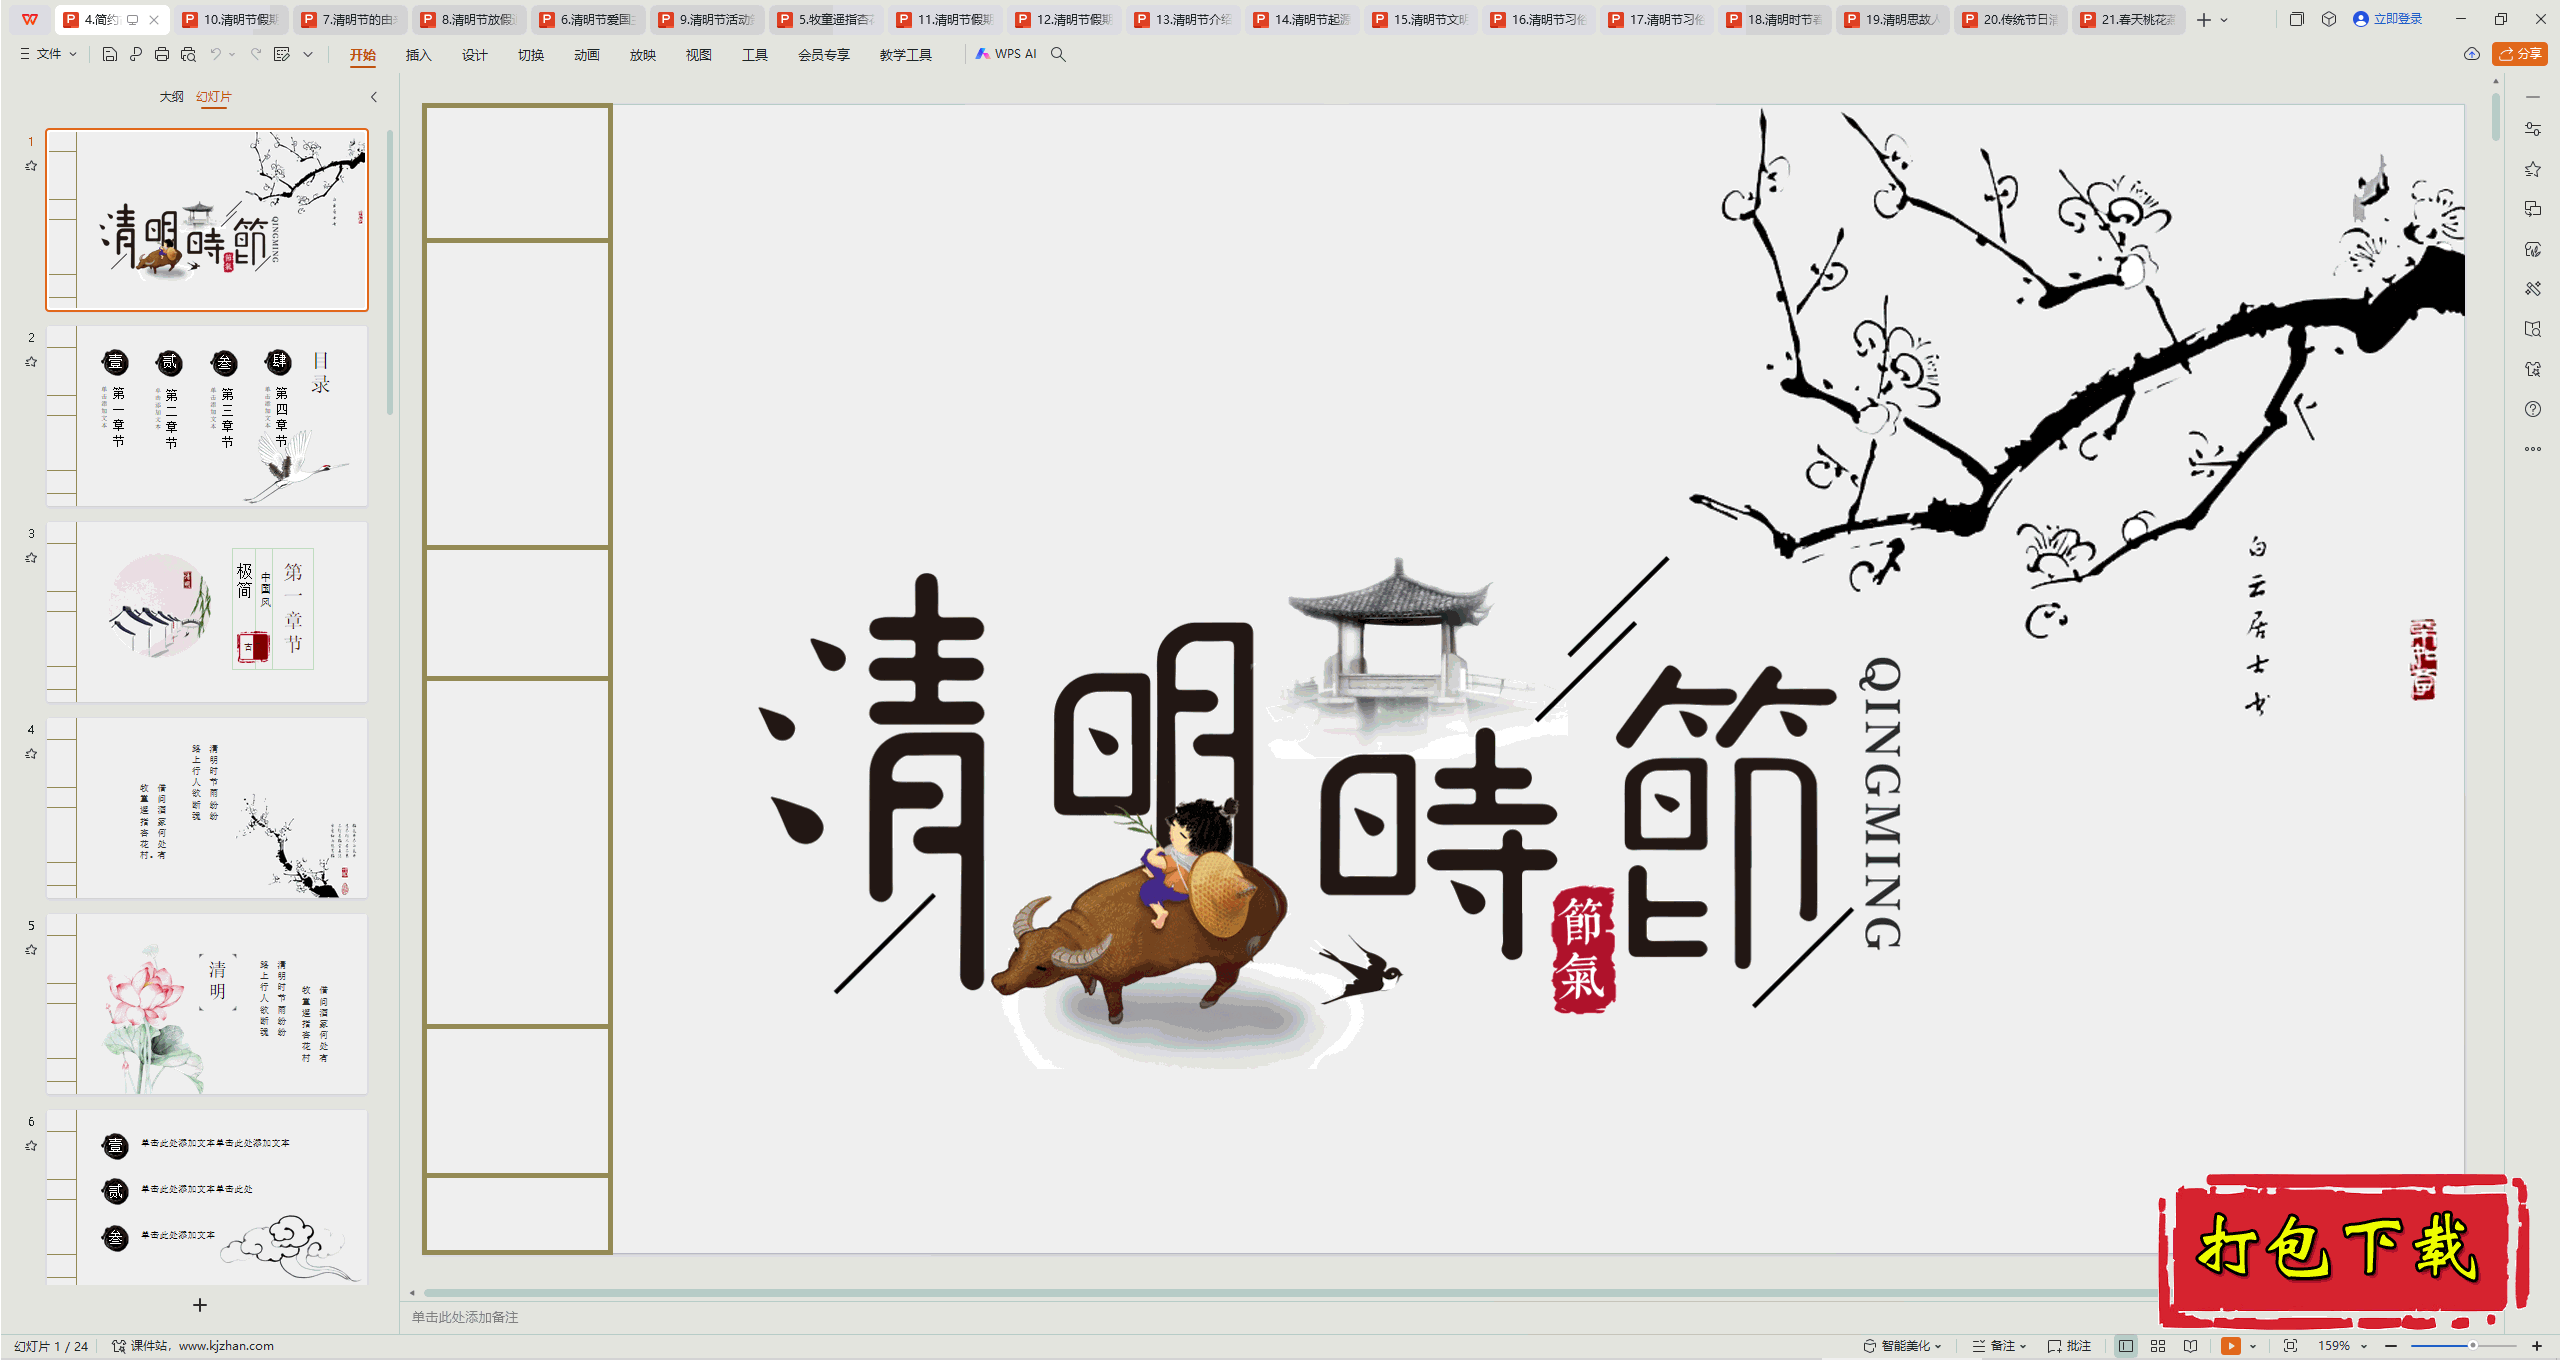
Task: Click the star marker beside slide 1 thumbnail
Action: pyautogui.click(x=31, y=166)
